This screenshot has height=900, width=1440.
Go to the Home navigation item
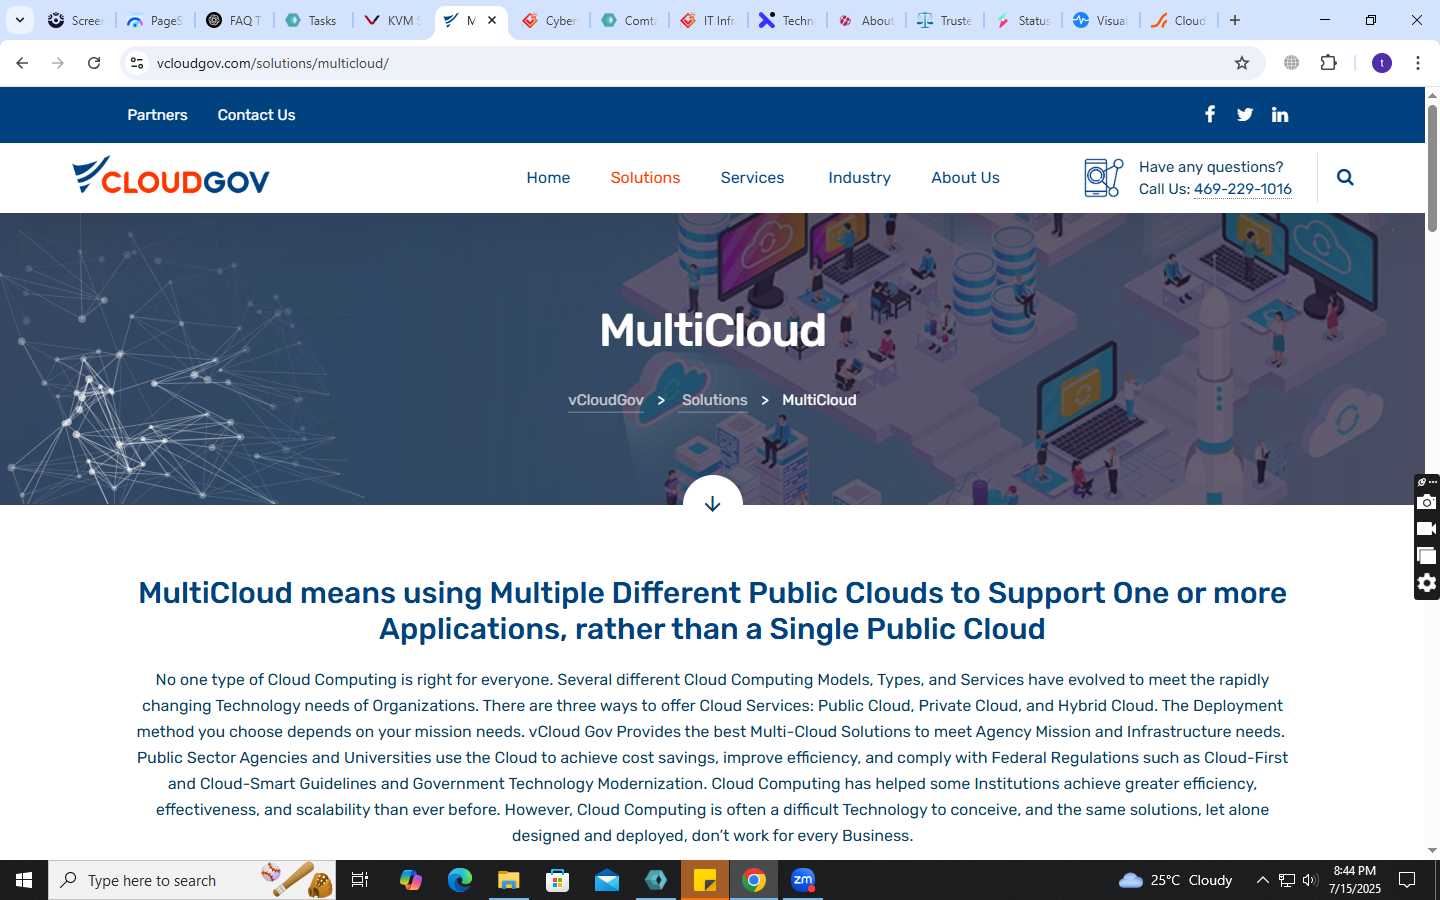pos(548,177)
